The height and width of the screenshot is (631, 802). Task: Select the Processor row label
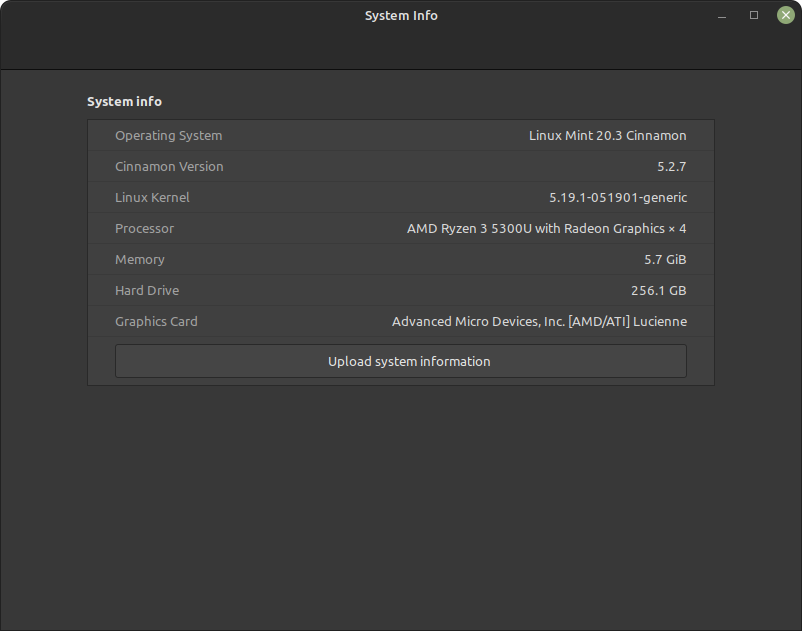click(x=144, y=228)
